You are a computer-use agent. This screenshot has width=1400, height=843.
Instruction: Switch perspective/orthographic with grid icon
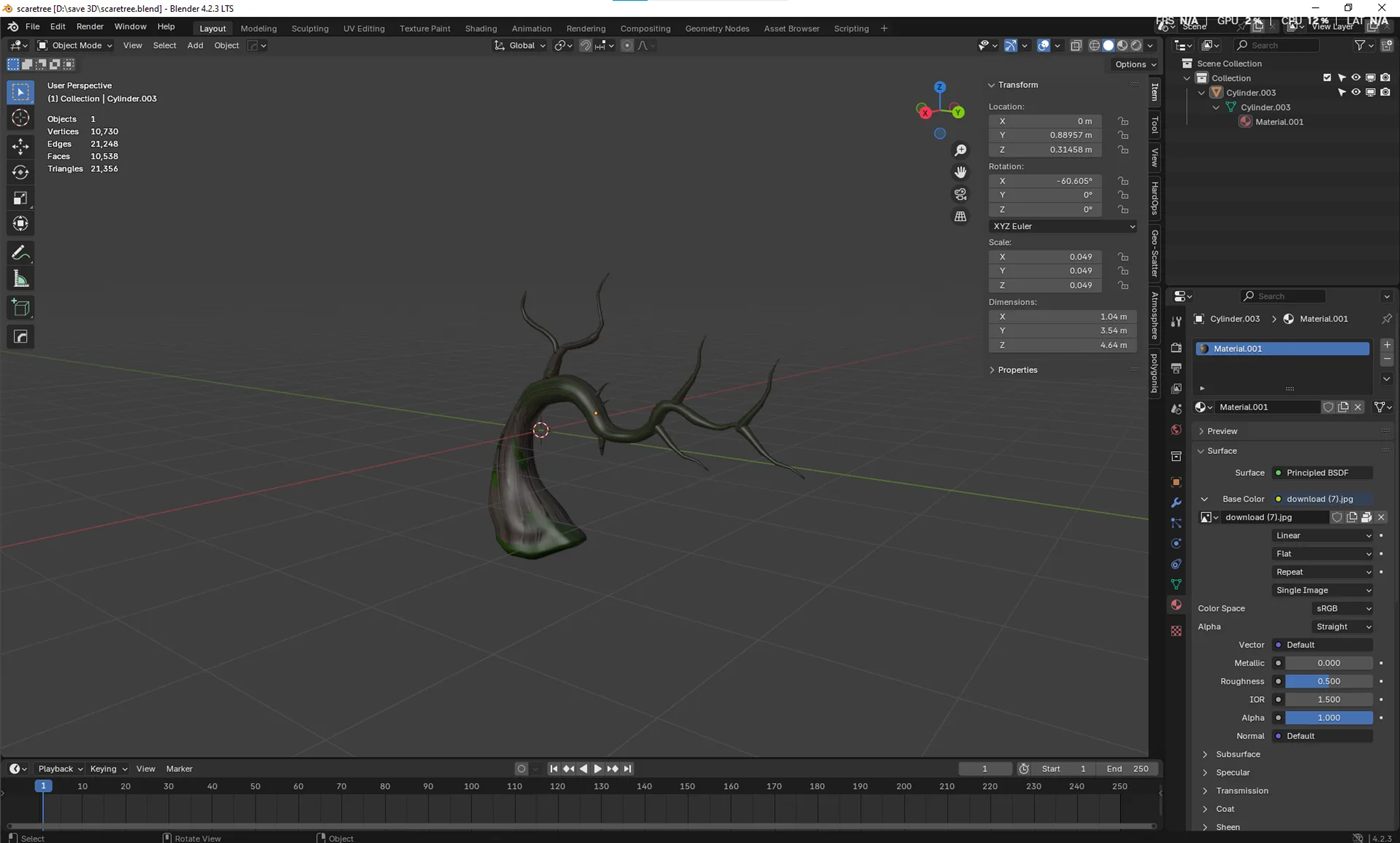[960, 216]
